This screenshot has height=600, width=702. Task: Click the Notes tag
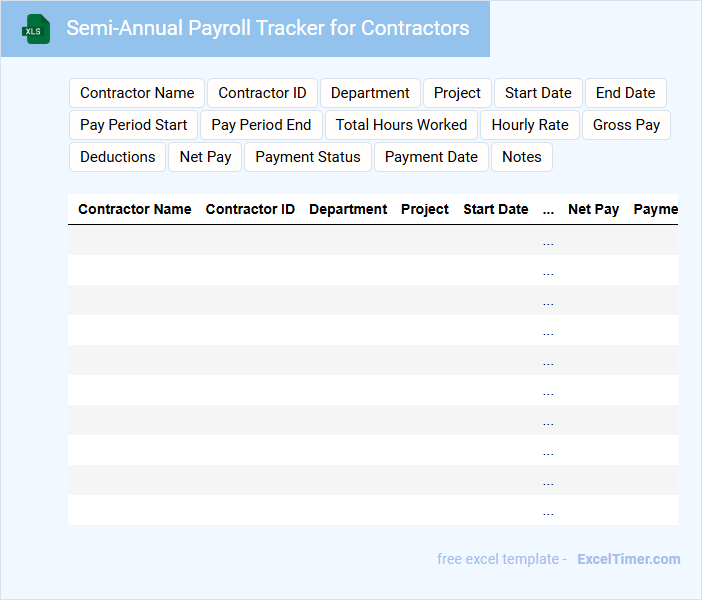click(x=522, y=157)
